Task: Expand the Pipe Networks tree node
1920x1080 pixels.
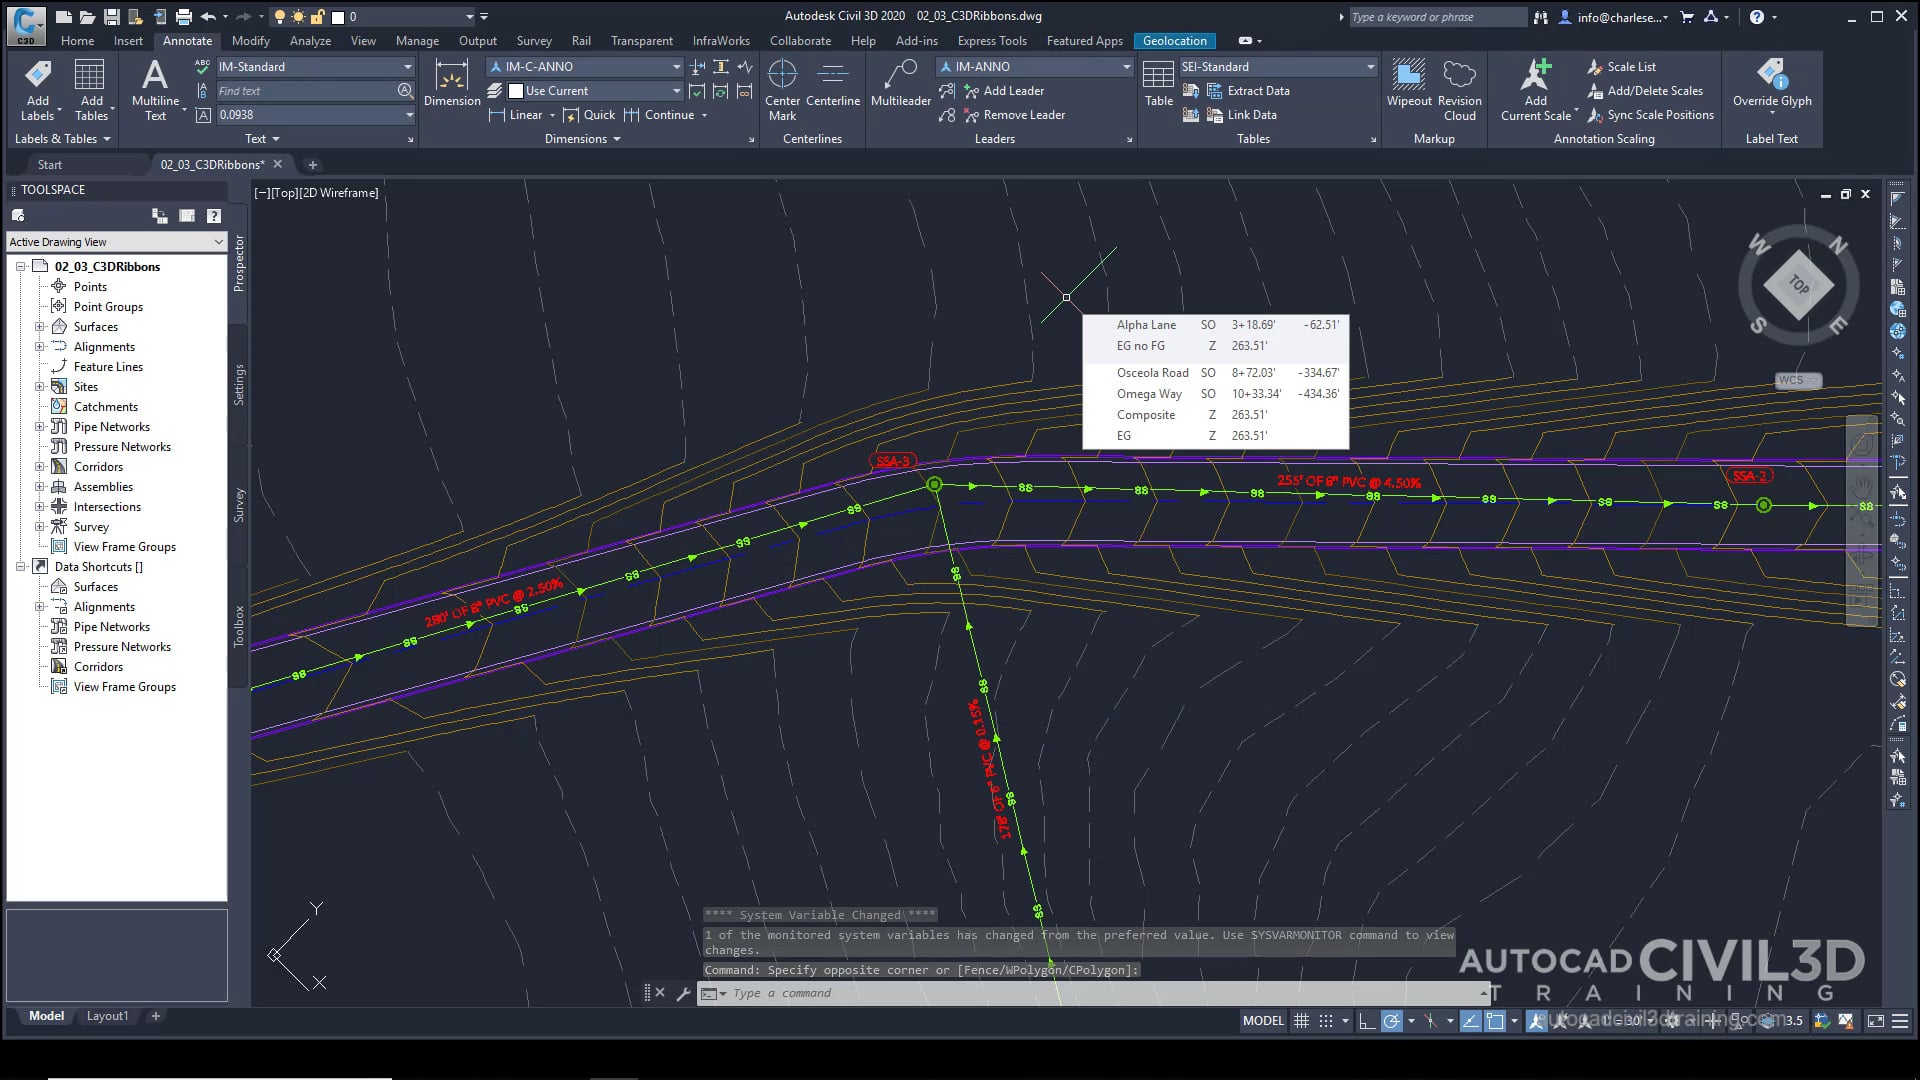Action: 40,427
